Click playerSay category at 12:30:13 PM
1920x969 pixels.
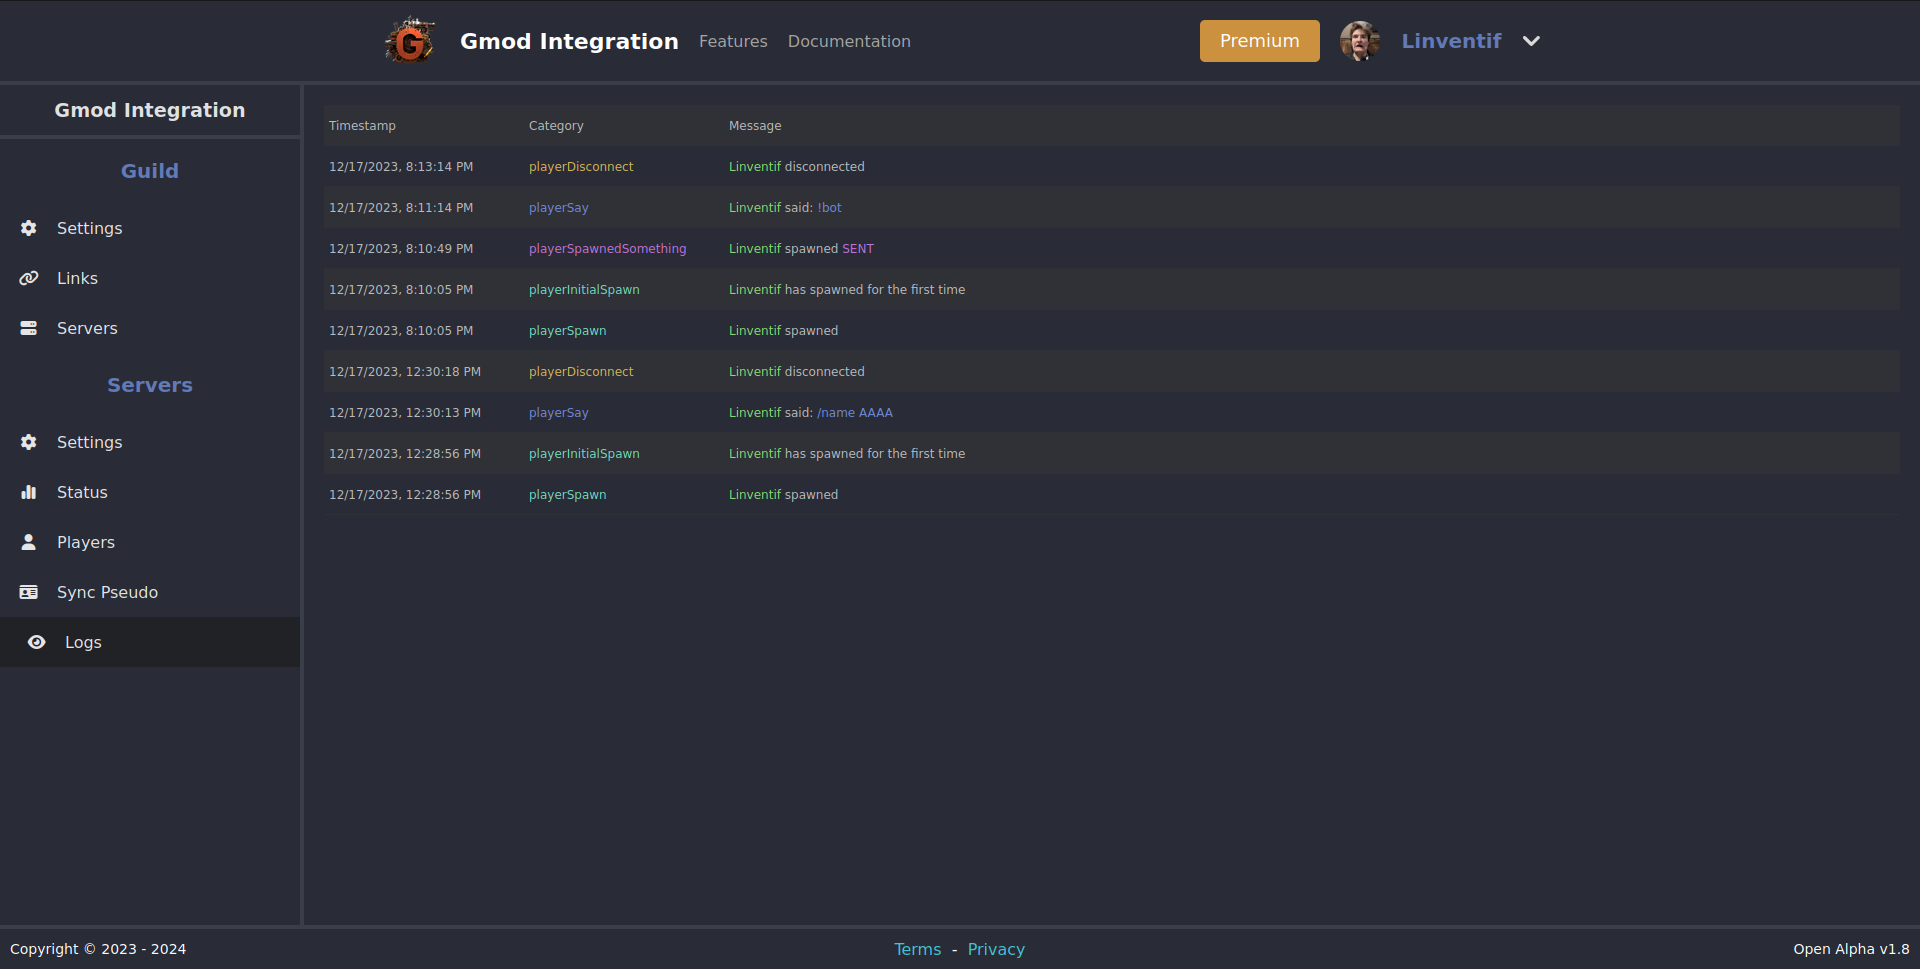point(559,413)
